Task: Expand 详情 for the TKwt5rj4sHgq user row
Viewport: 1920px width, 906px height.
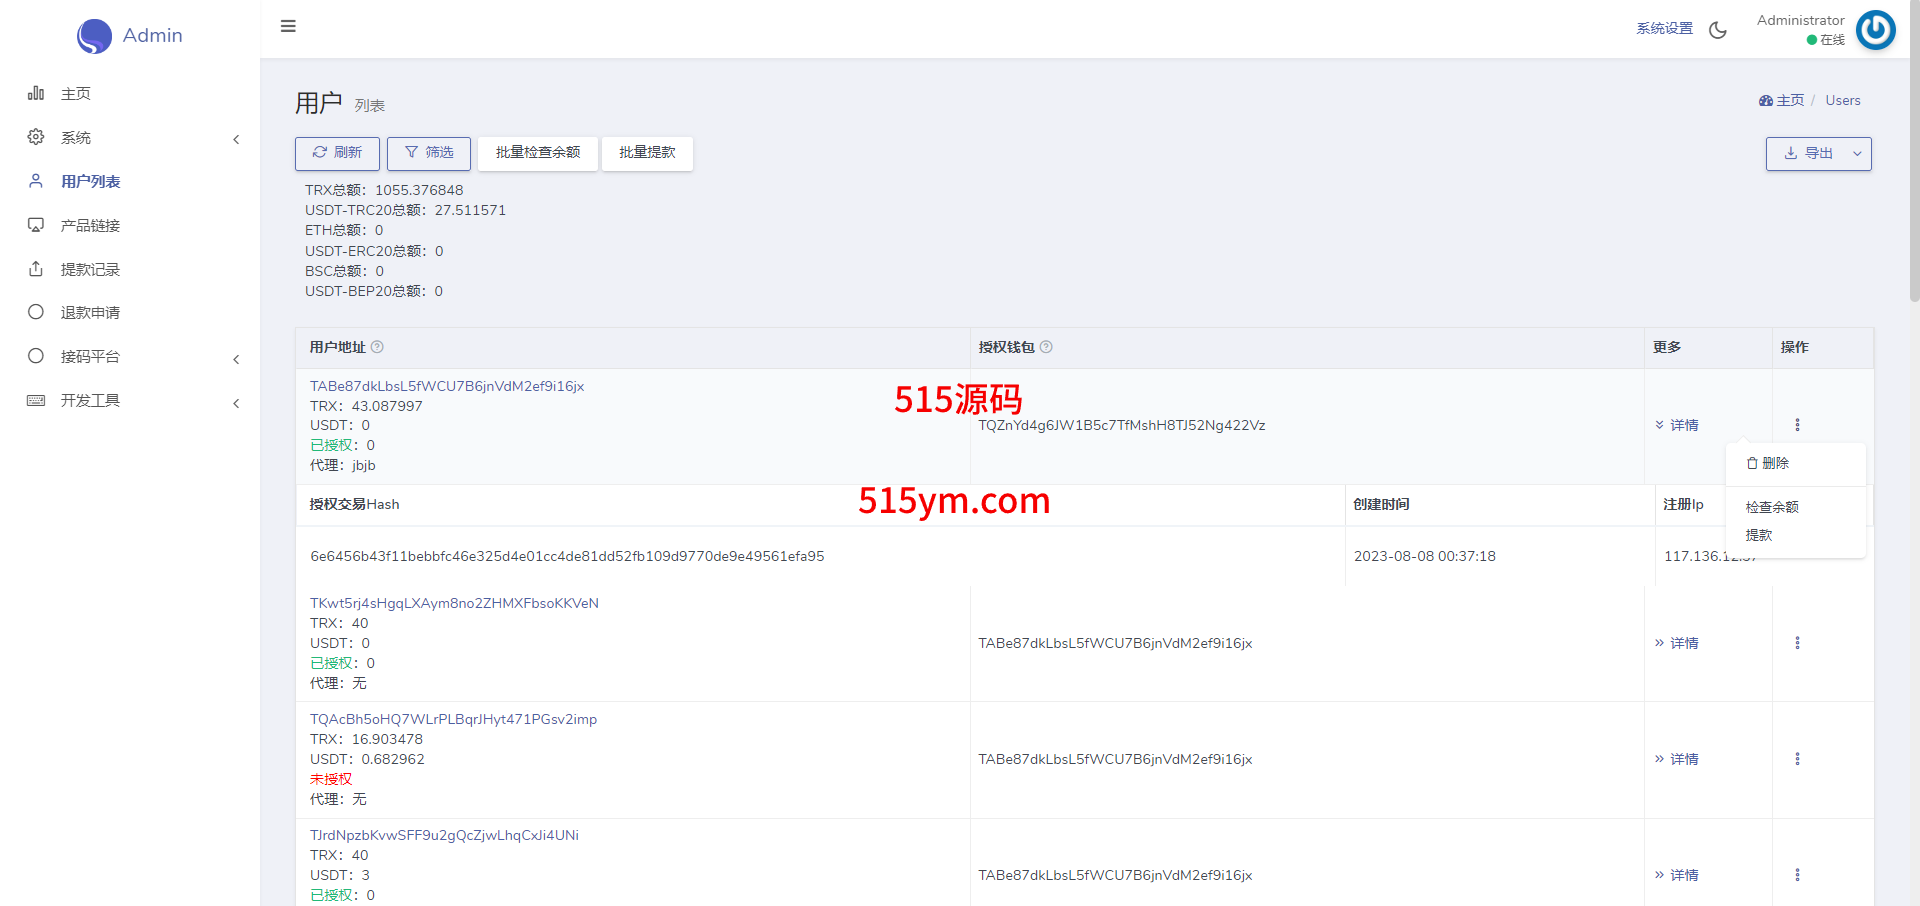Action: (x=1677, y=643)
